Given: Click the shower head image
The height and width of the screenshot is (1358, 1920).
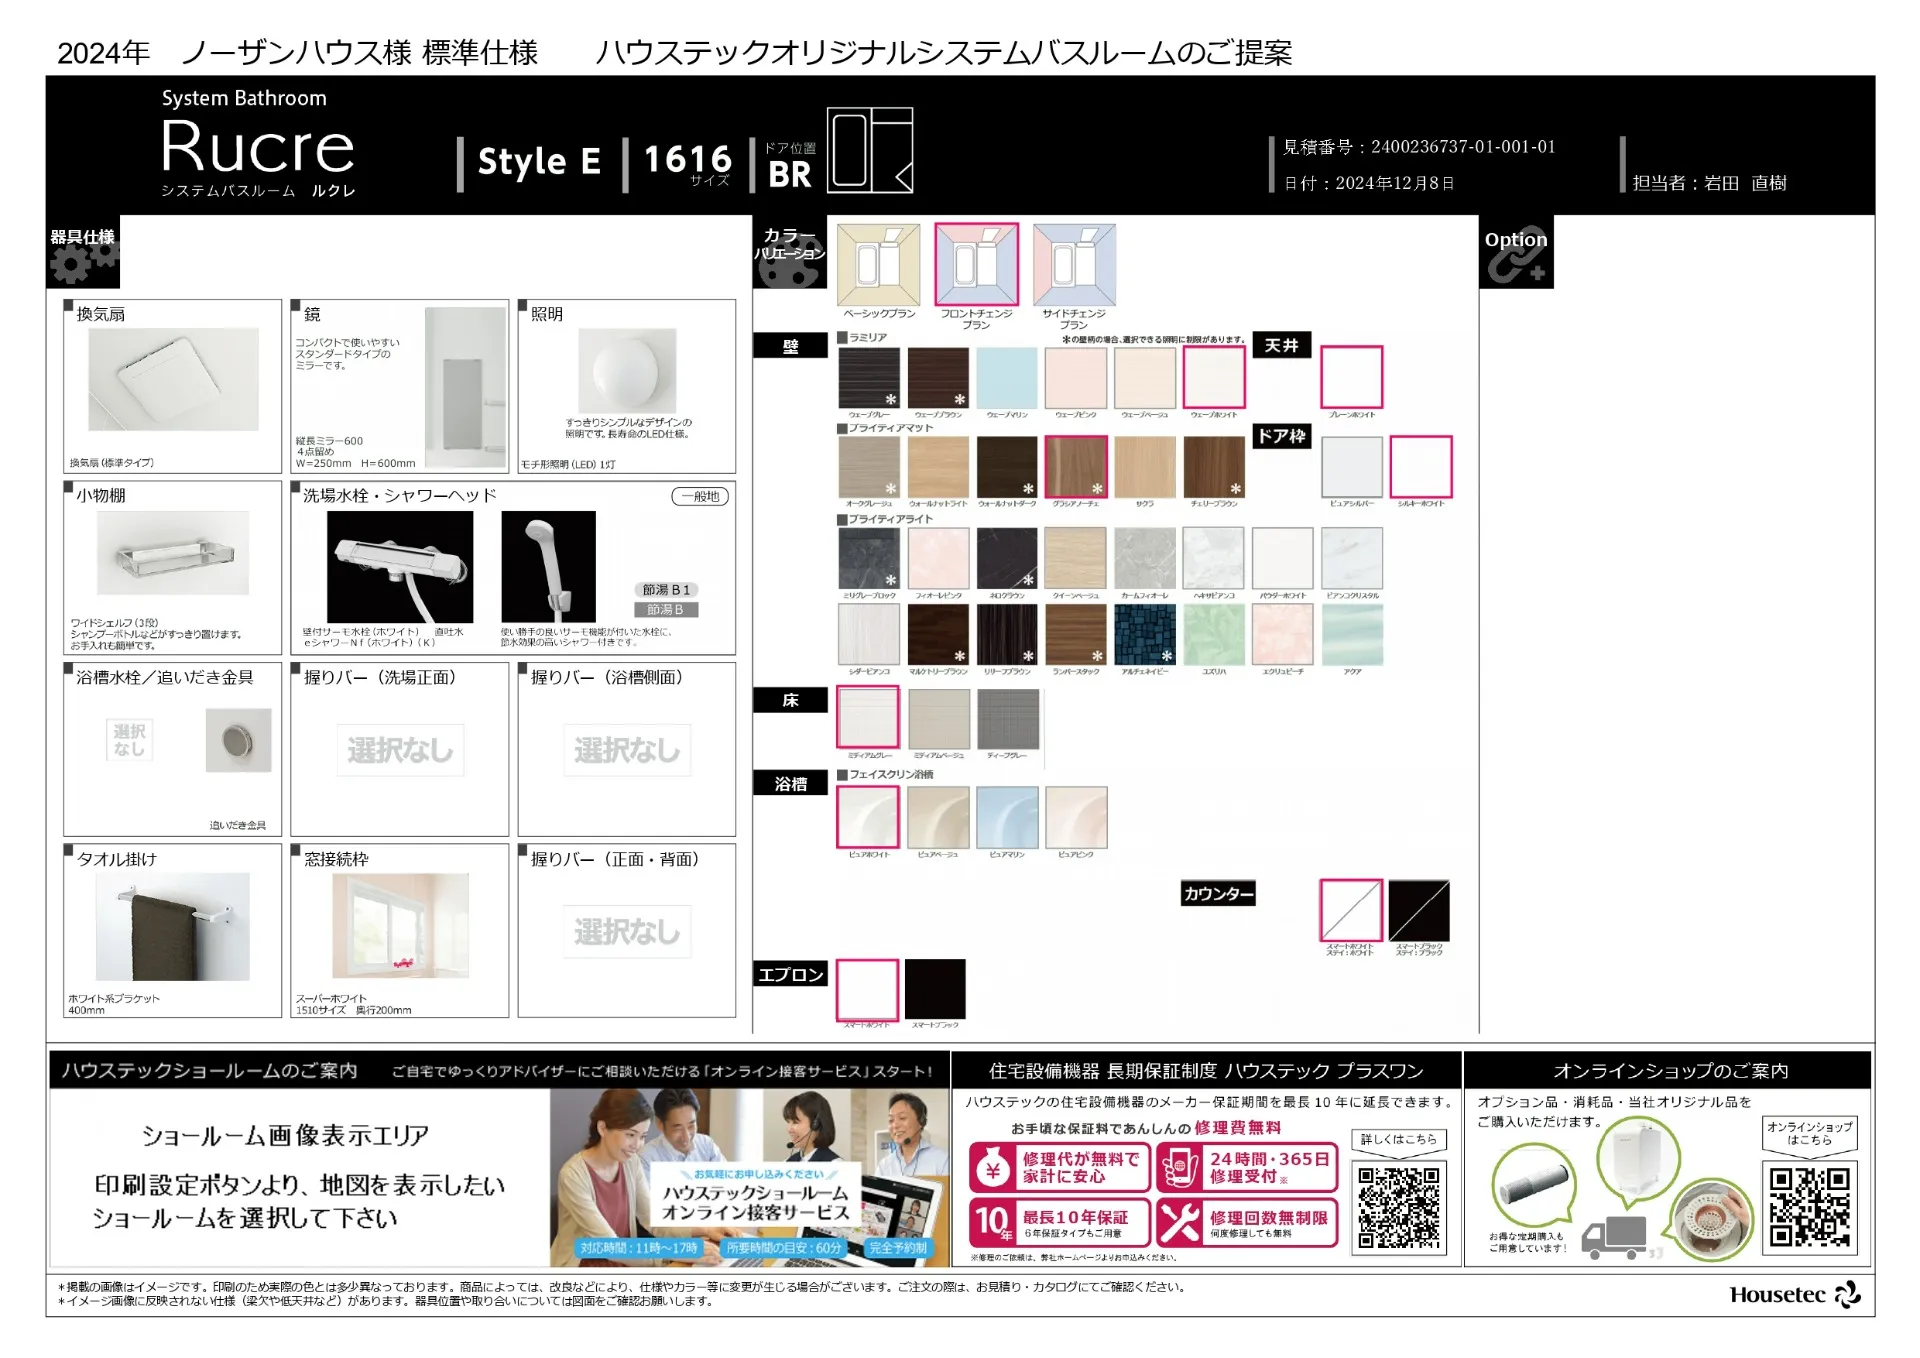Looking at the screenshot, I should point(548,567).
